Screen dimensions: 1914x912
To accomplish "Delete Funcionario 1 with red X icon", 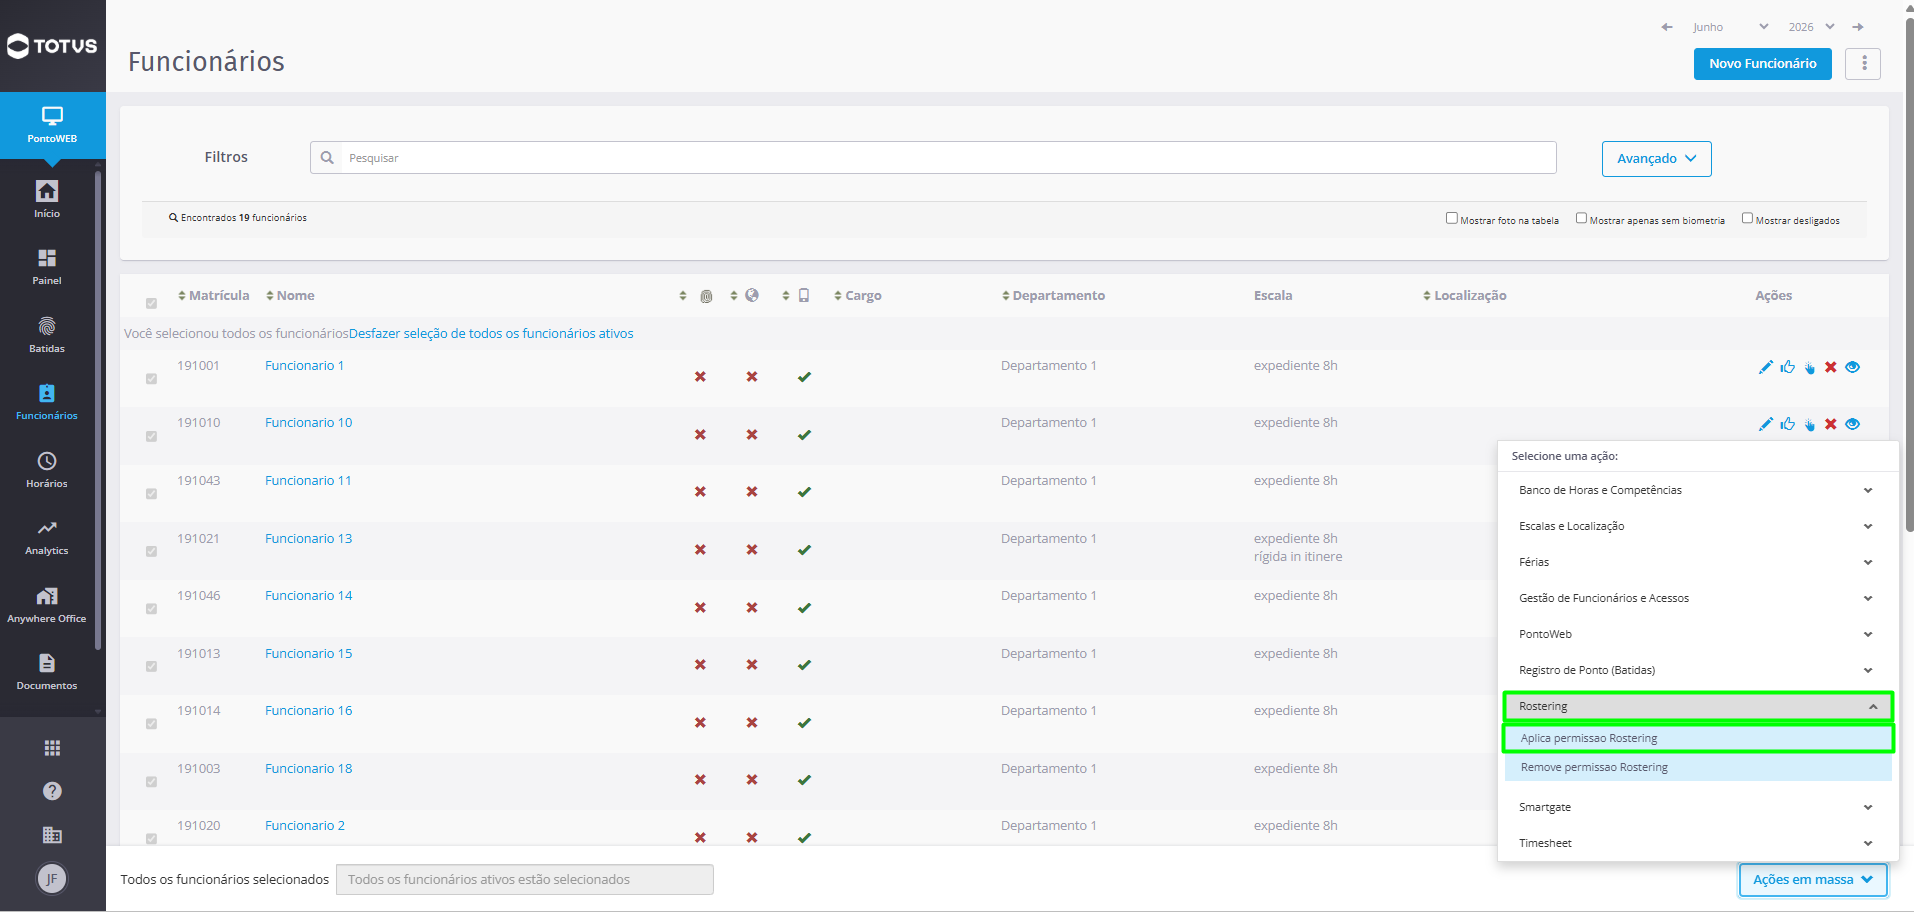I will click(x=1830, y=367).
